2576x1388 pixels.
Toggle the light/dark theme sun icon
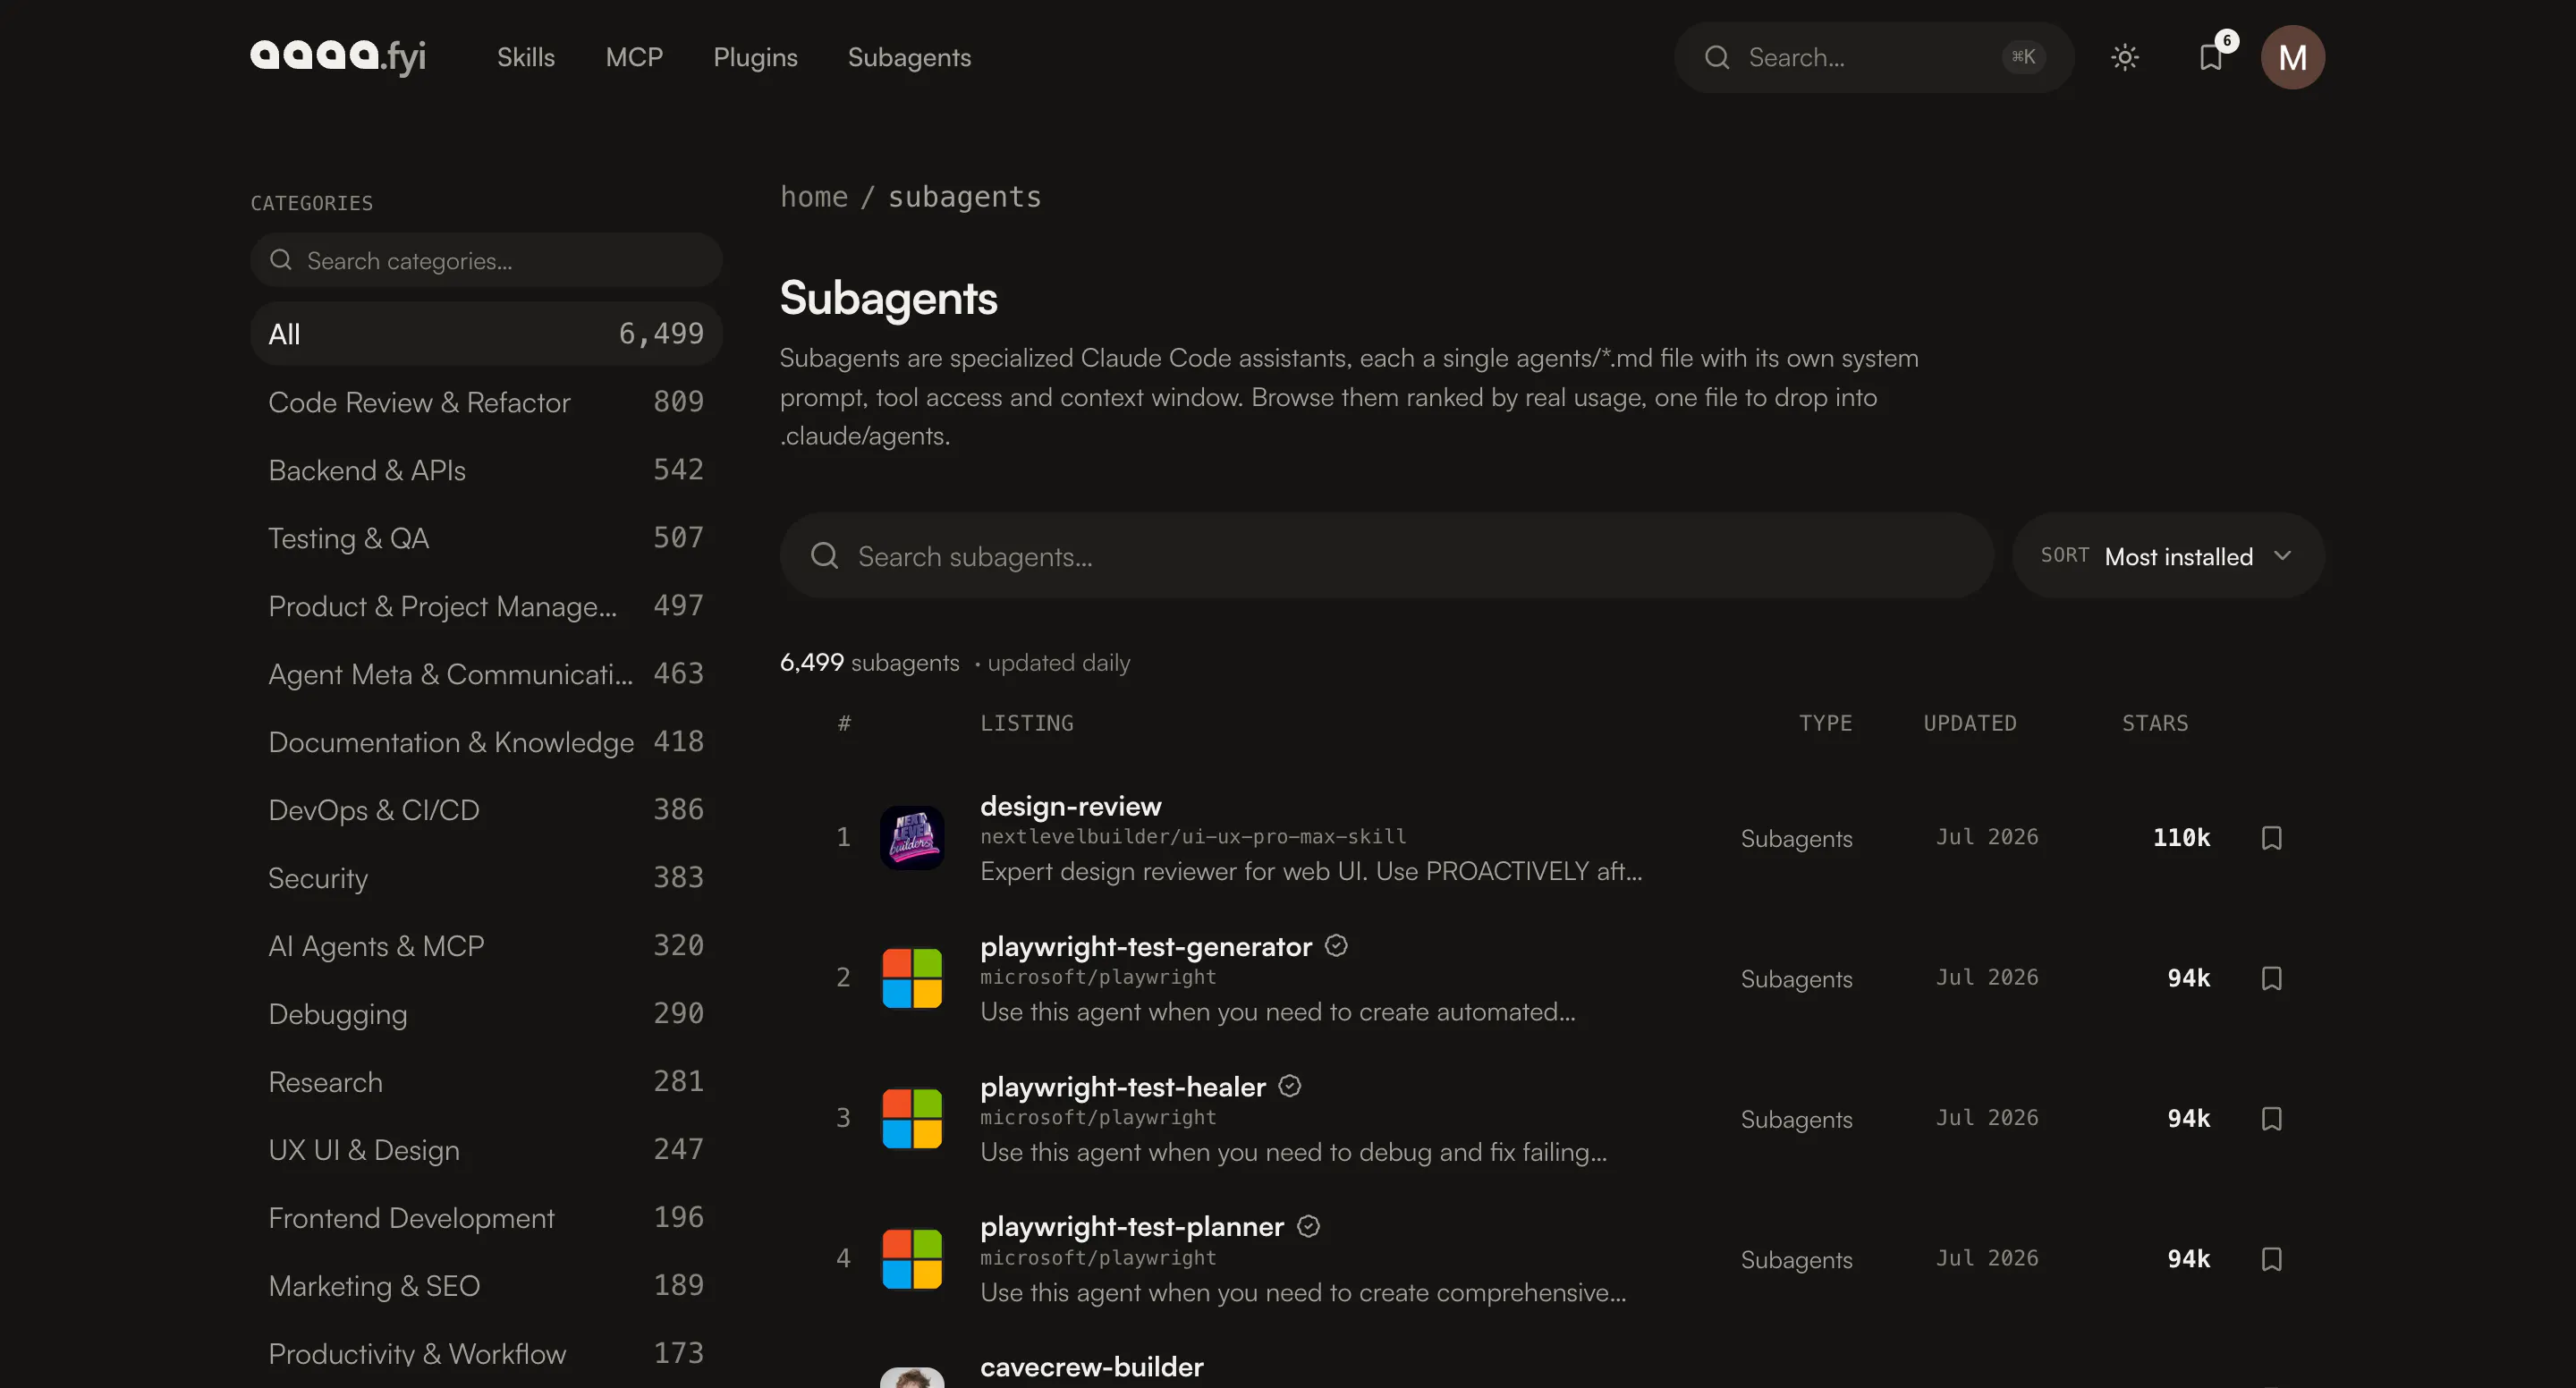coord(2124,57)
